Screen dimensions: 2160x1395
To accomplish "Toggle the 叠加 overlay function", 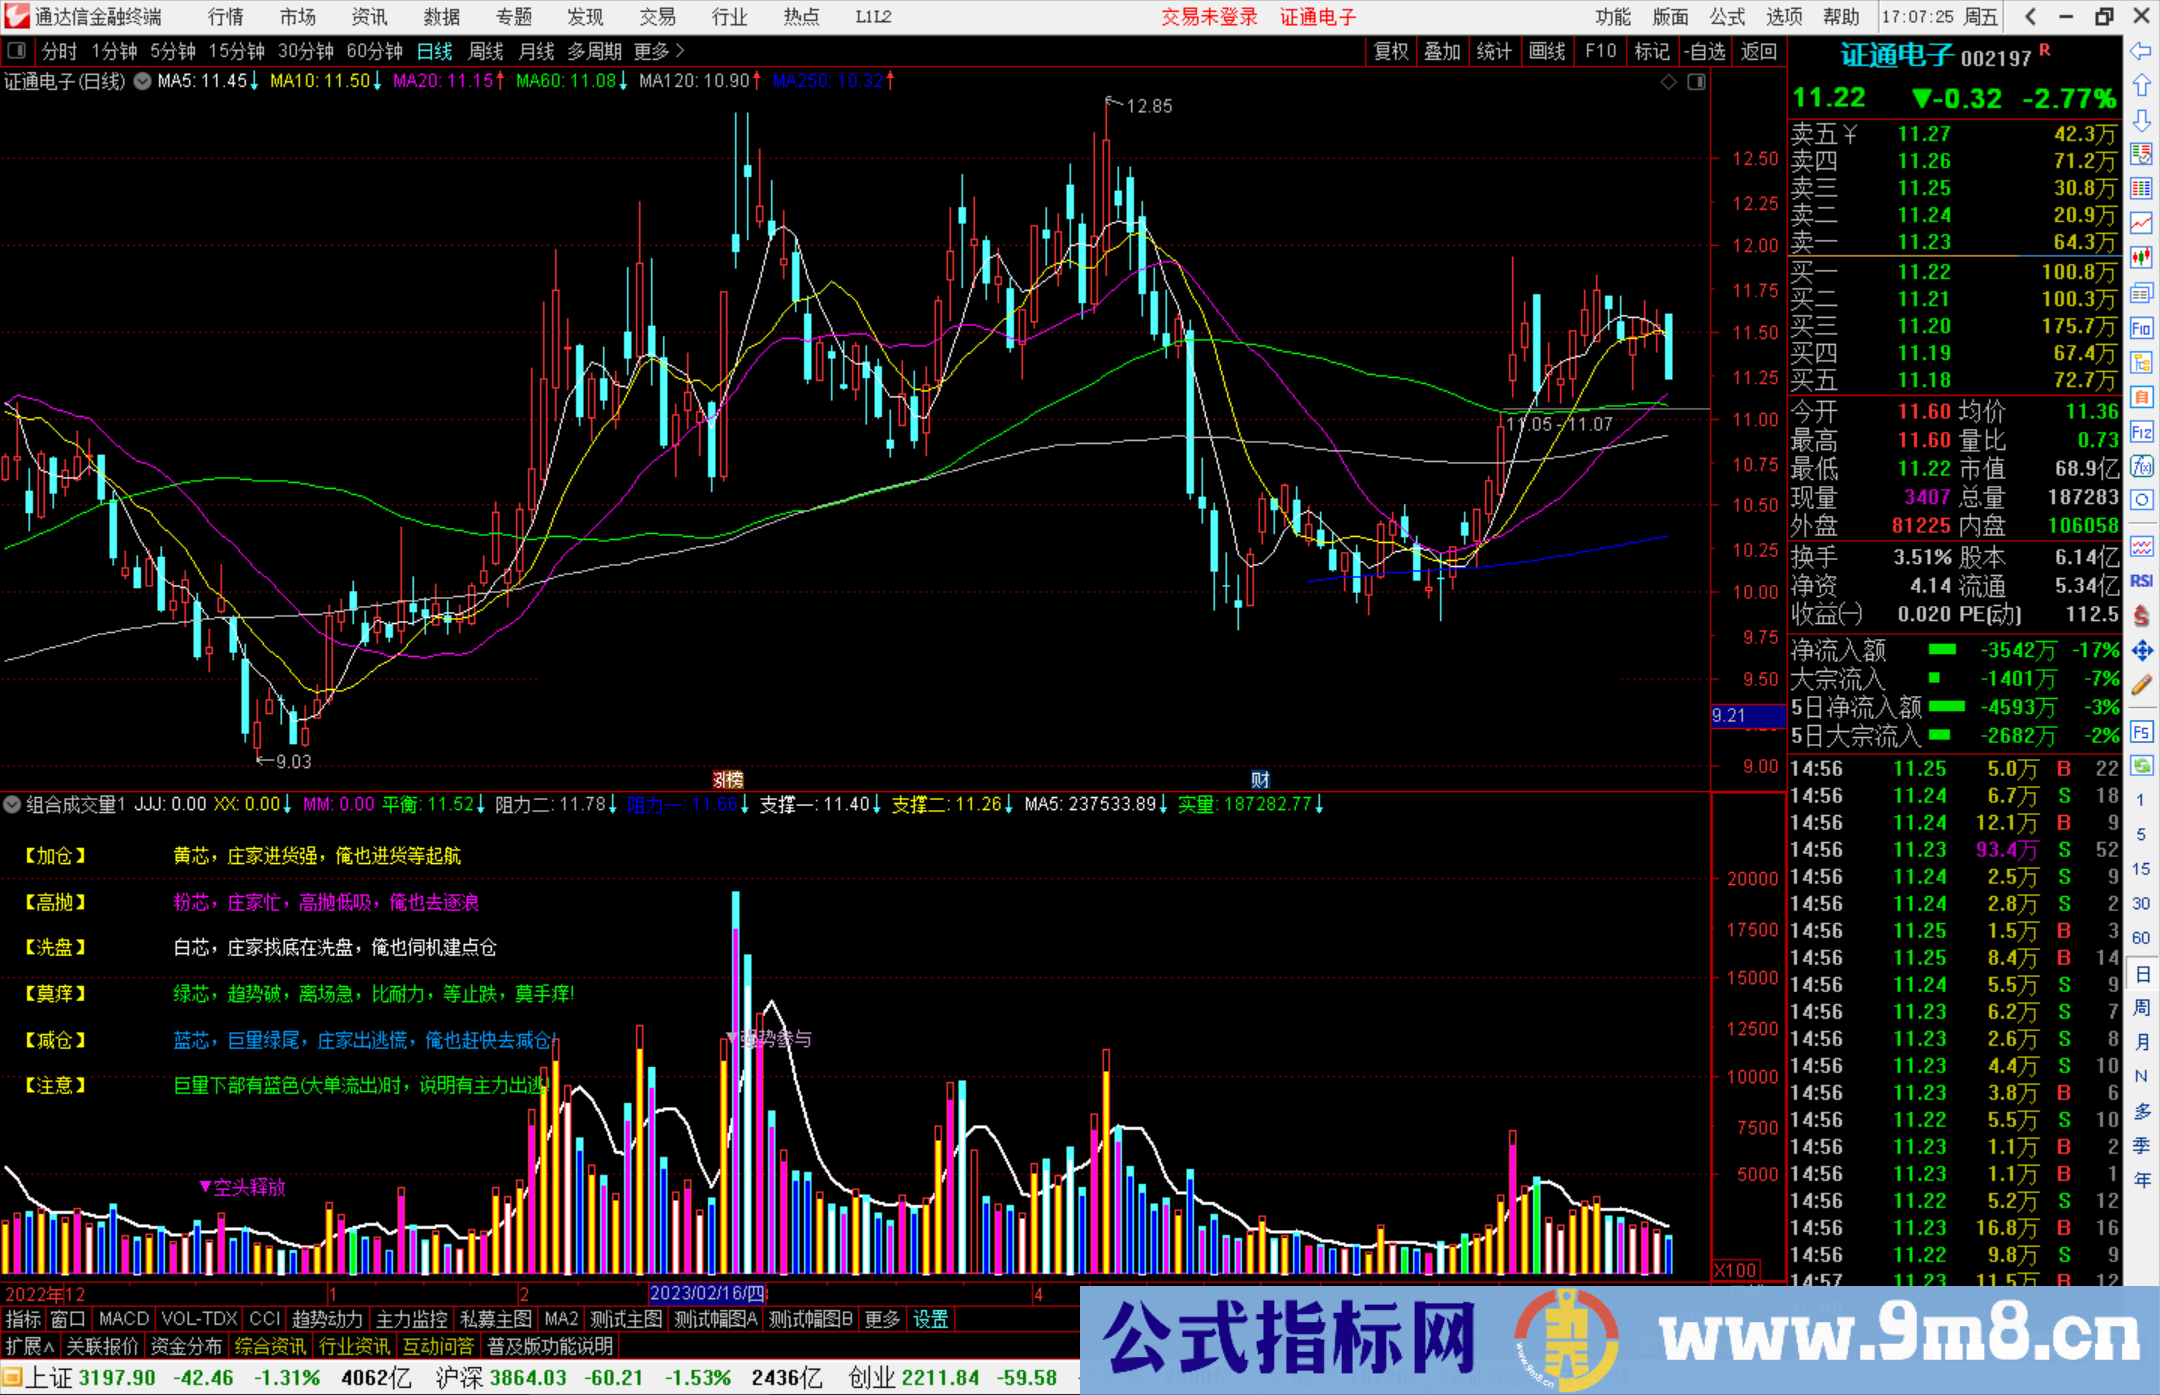I will [x=1443, y=50].
